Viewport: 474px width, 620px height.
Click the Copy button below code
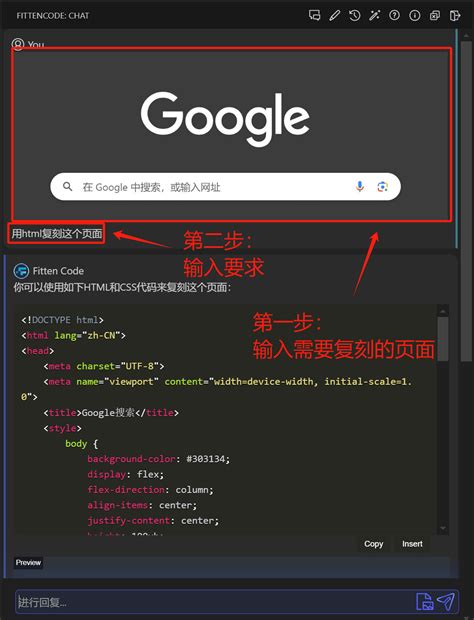pyautogui.click(x=374, y=544)
